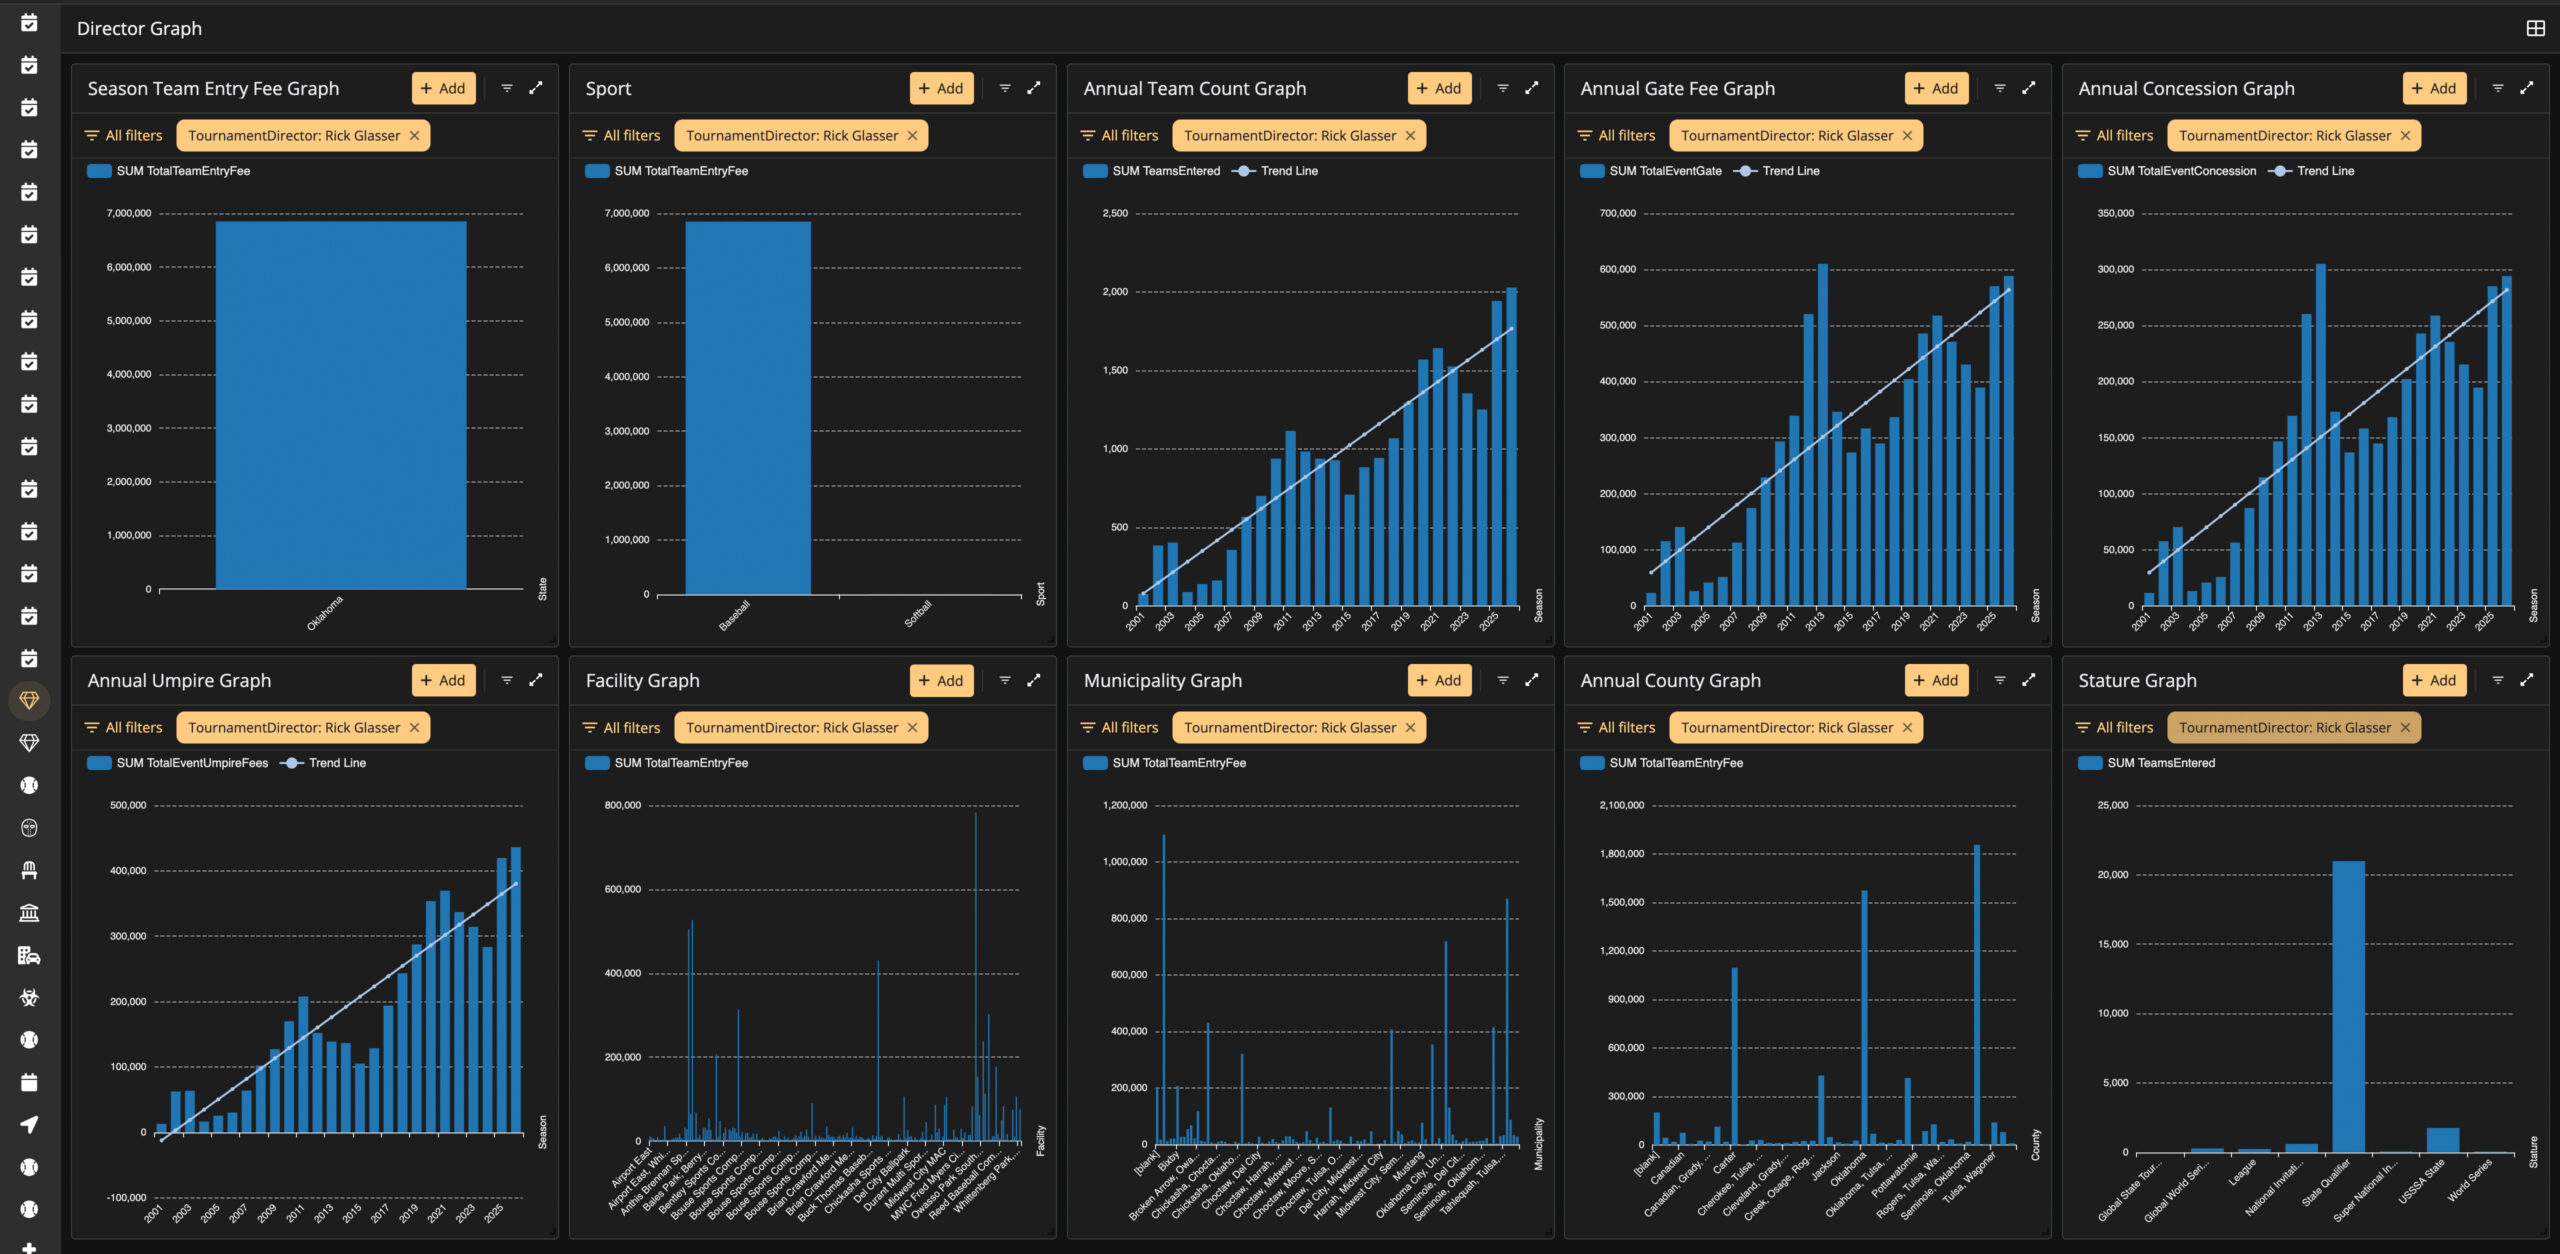This screenshot has width=2560, height=1254.
Task: Open the bank building sidebar icon
Action: click(x=29, y=912)
